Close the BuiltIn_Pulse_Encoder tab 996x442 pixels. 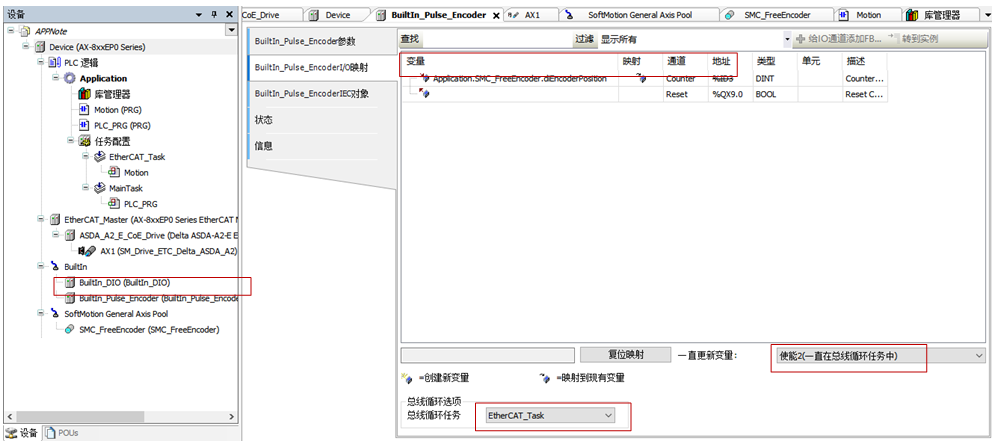tap(497, 15)
